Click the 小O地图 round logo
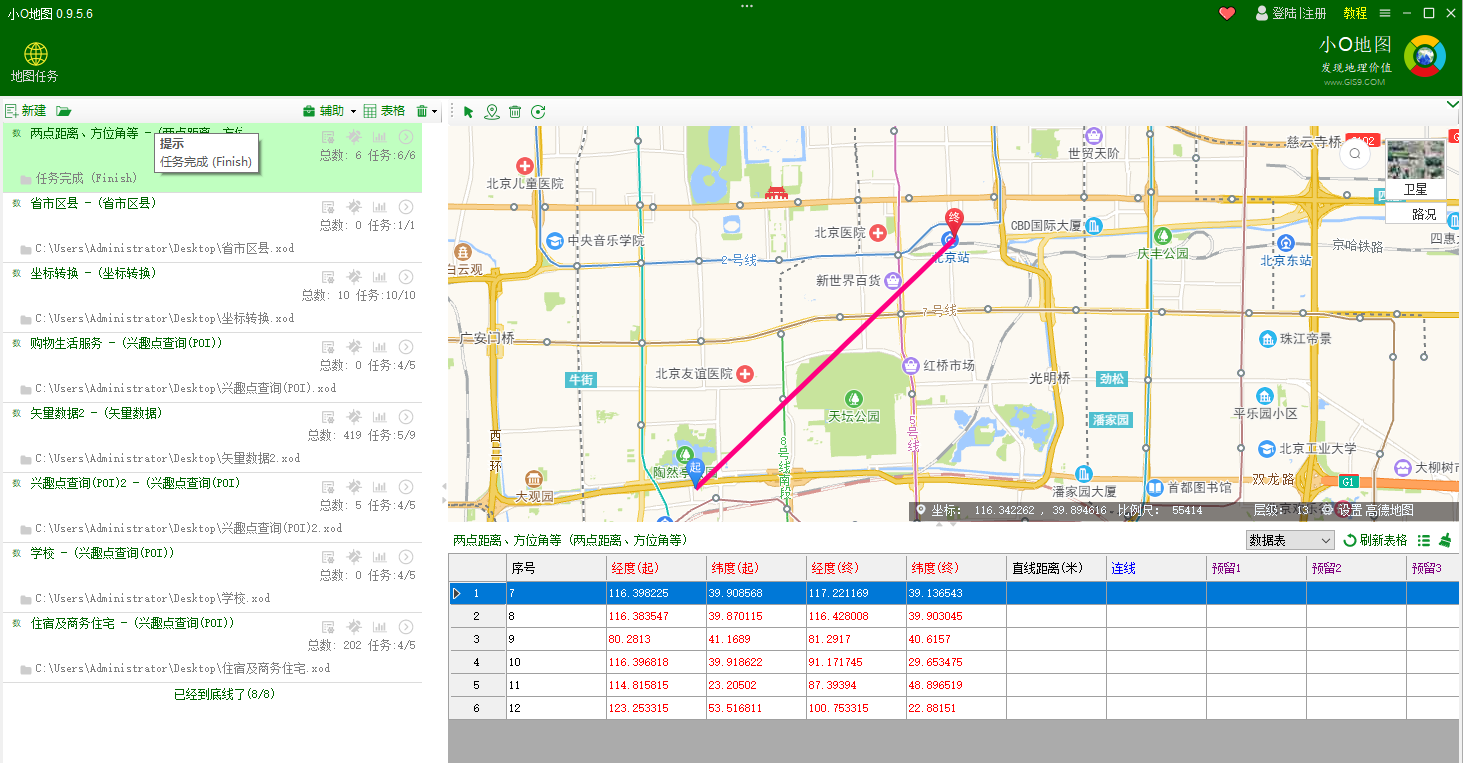The height and width of the screenshot is (763, 1463). pyautogui.click(x=1424, y=56)
